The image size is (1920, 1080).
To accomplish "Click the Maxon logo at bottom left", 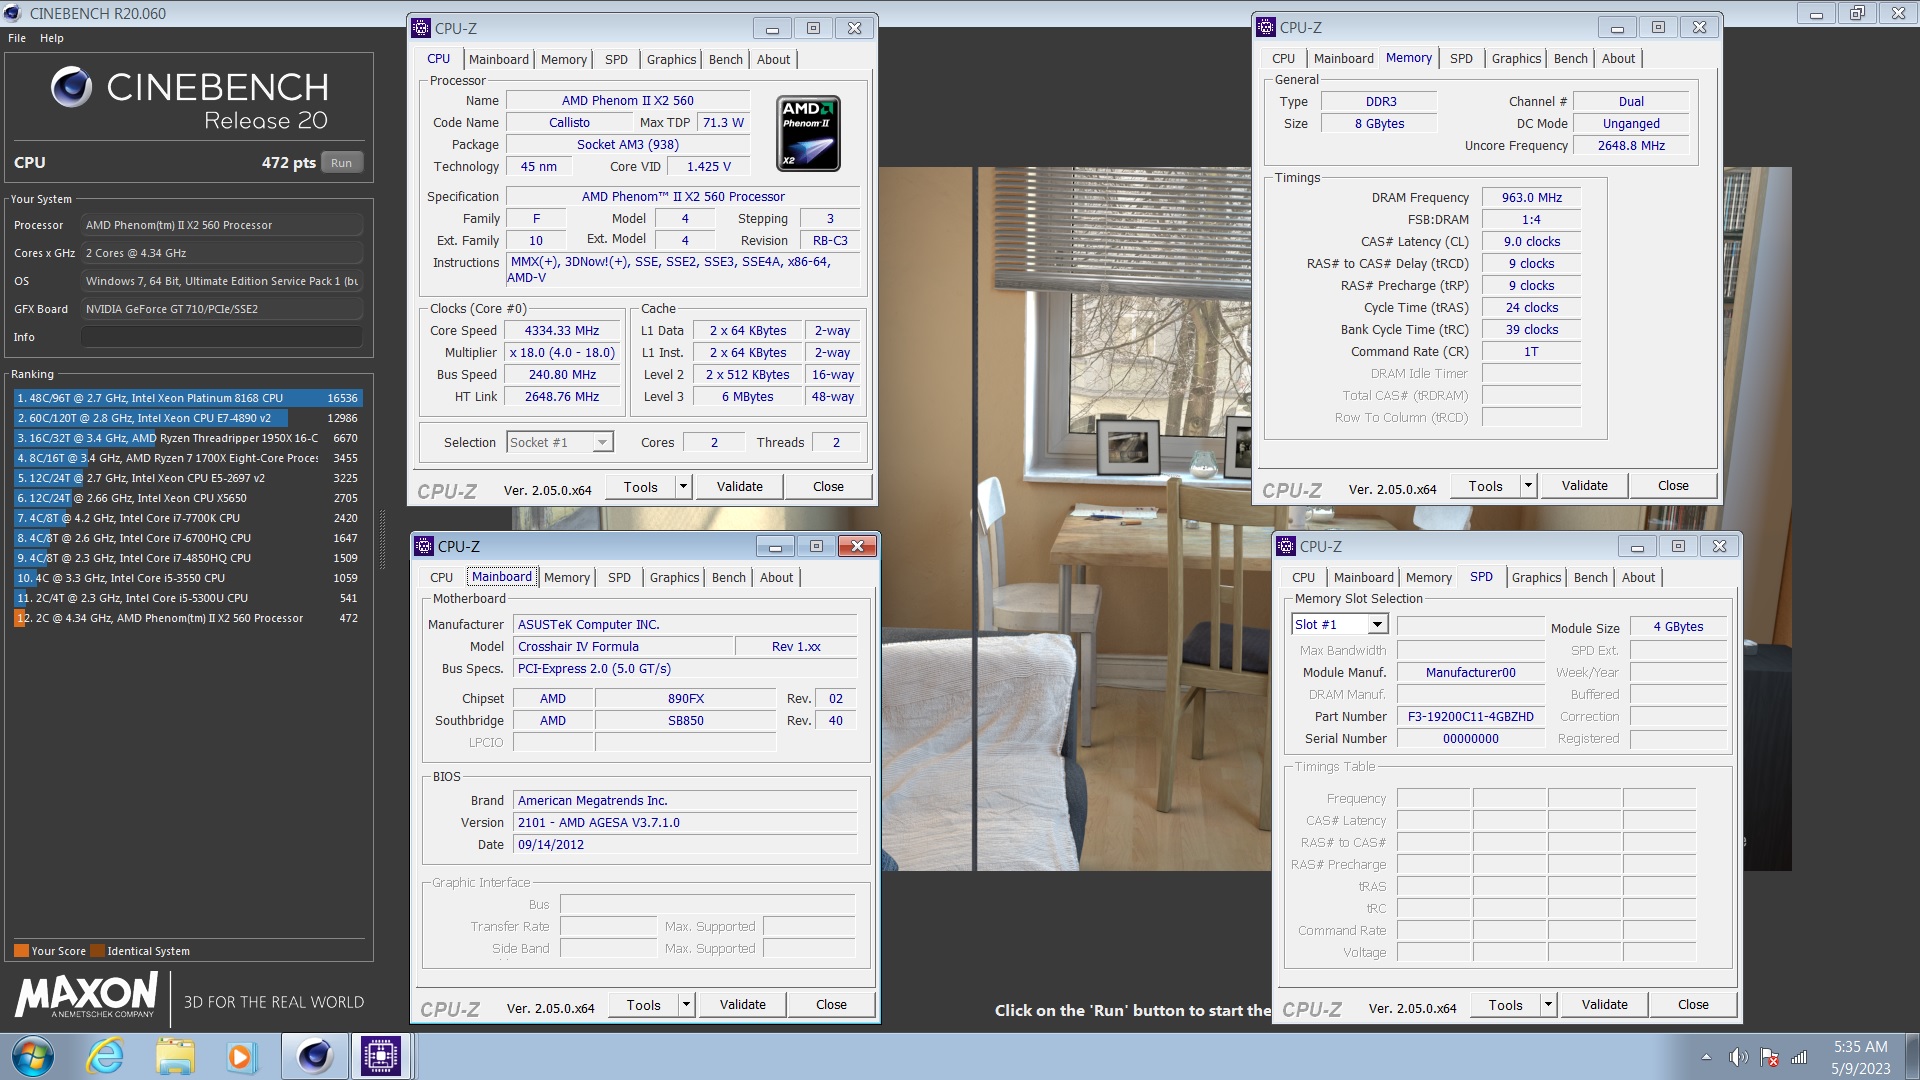I will pyautogui.click(x=87, y=996).
